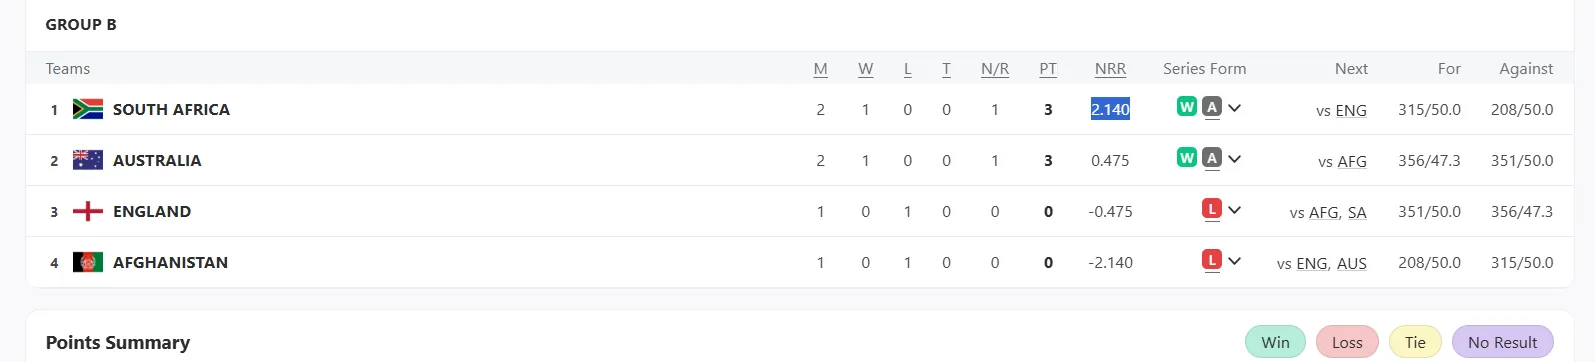Click Afghanistan's red L form badge
The height and width of the screenshot is (362, 1595).
tap(1211, 259)
